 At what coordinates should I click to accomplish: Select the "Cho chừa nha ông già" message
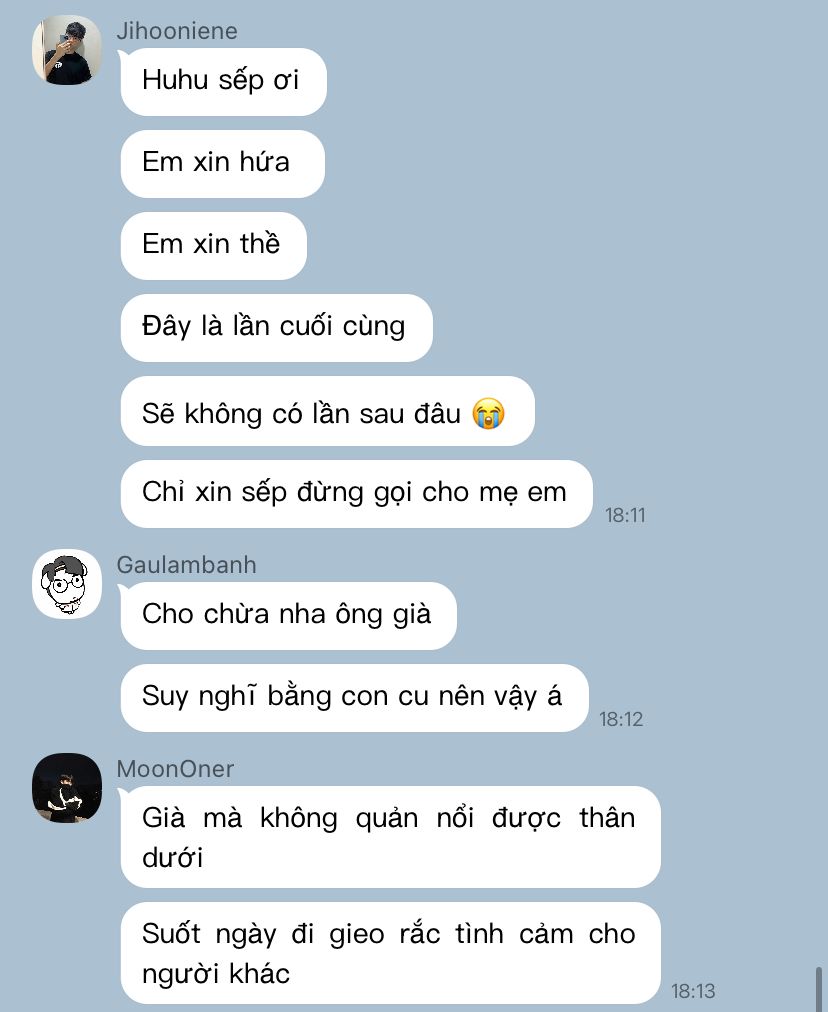coord(288,616)
